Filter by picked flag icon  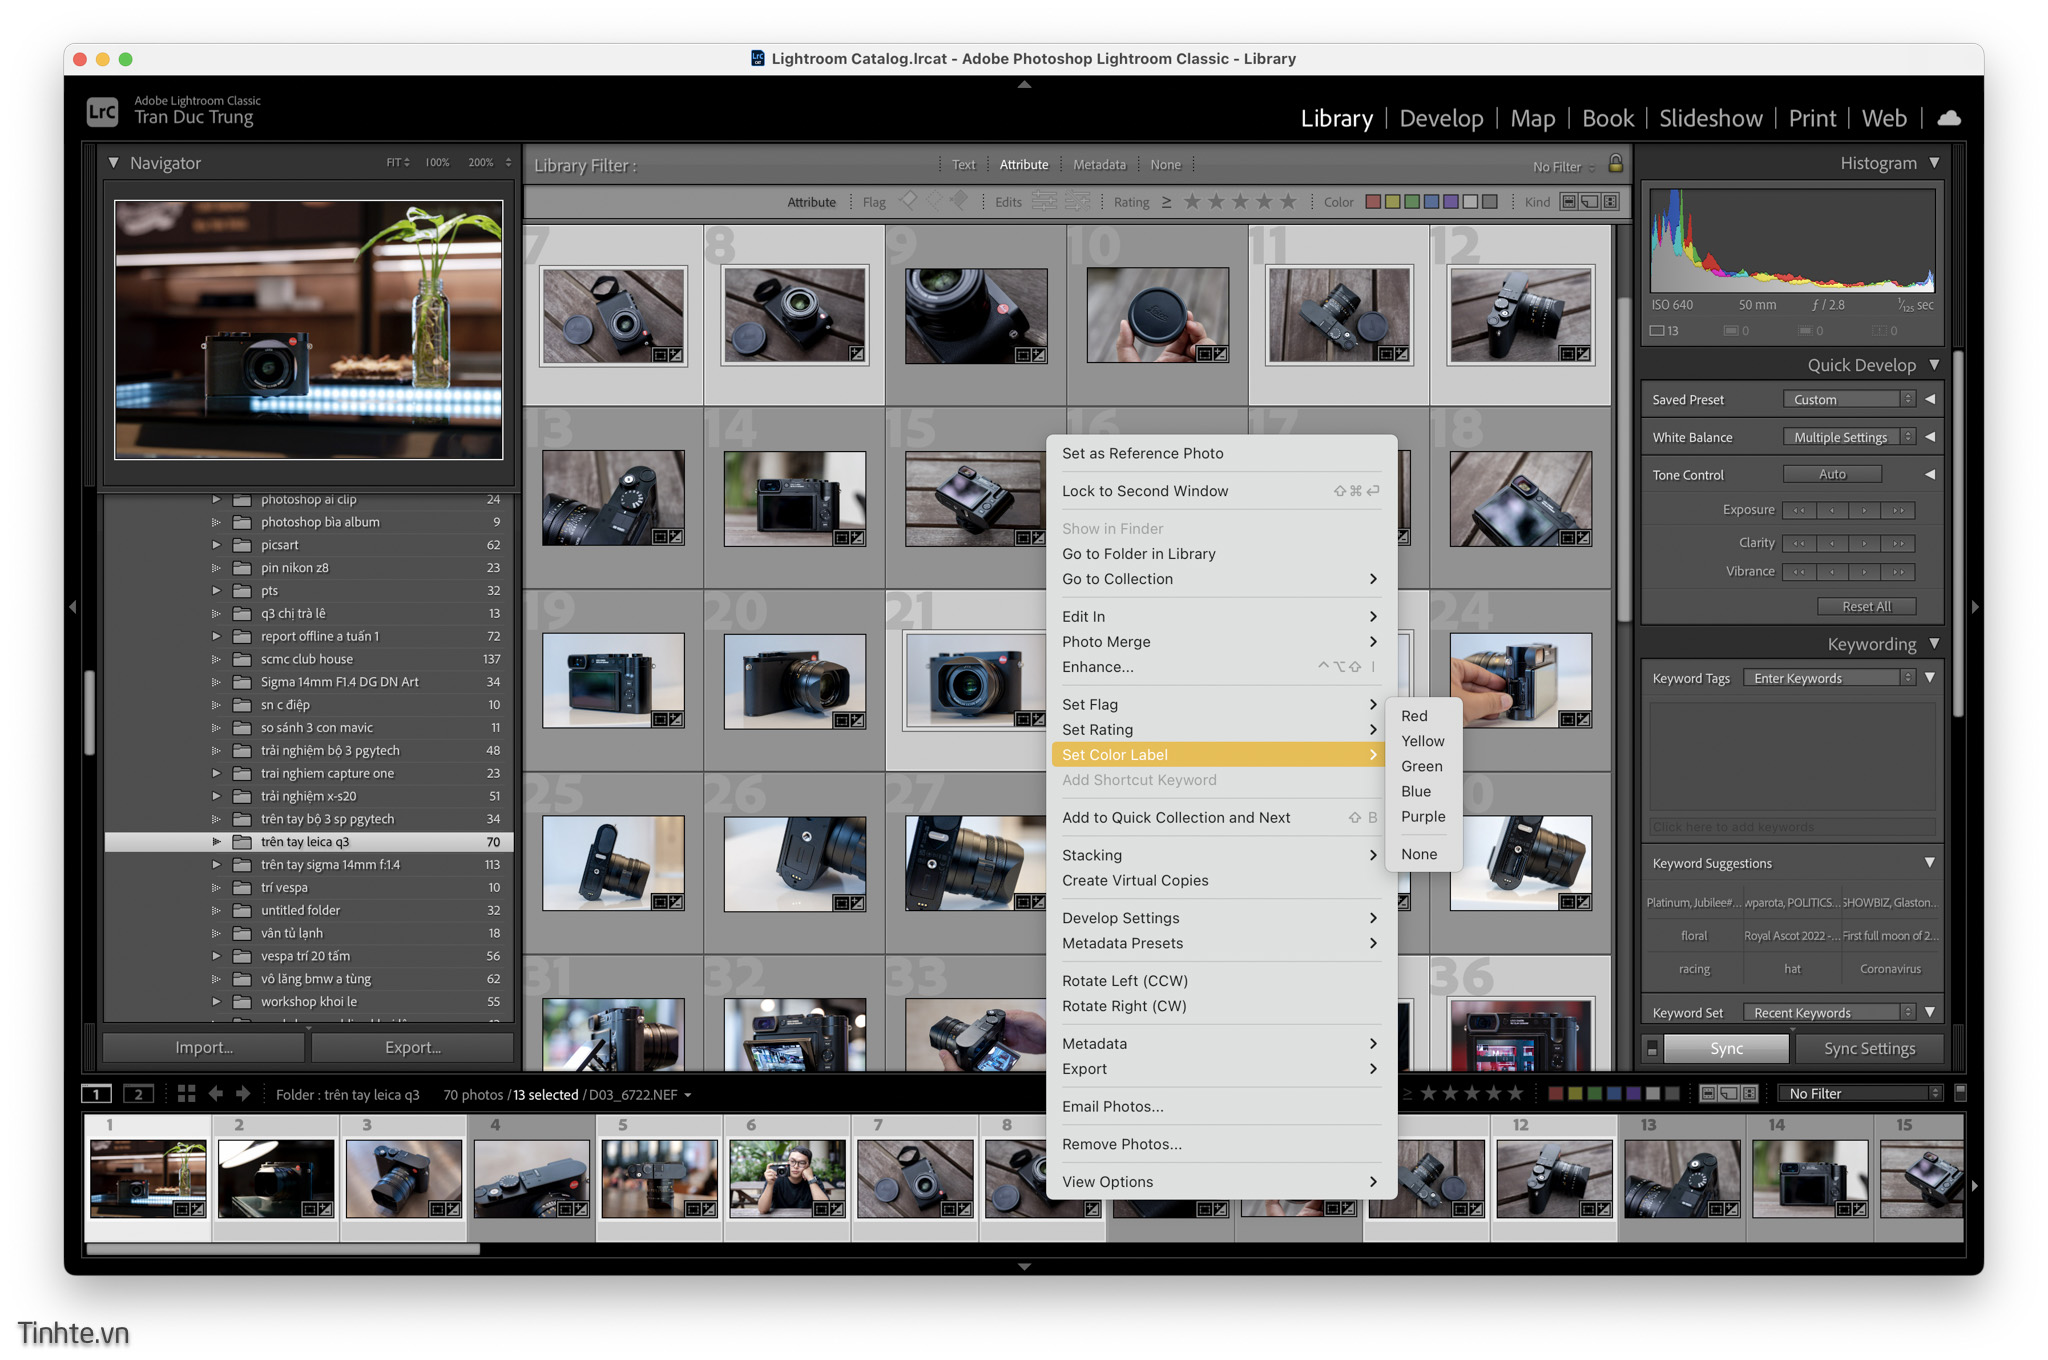pos(908,201)
